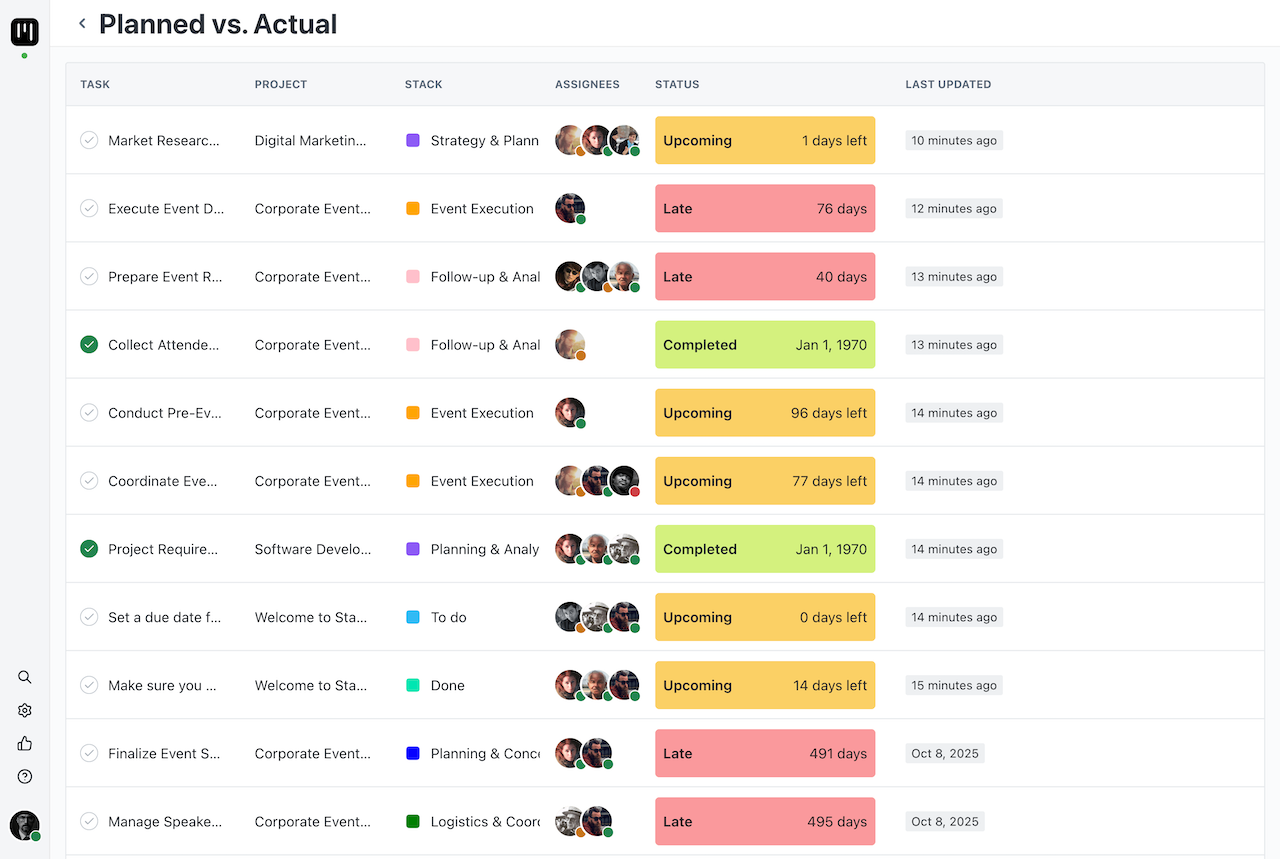Click the Late 495 days status badge
This screenshot has width=1280, height=859.
pos(765,822)
